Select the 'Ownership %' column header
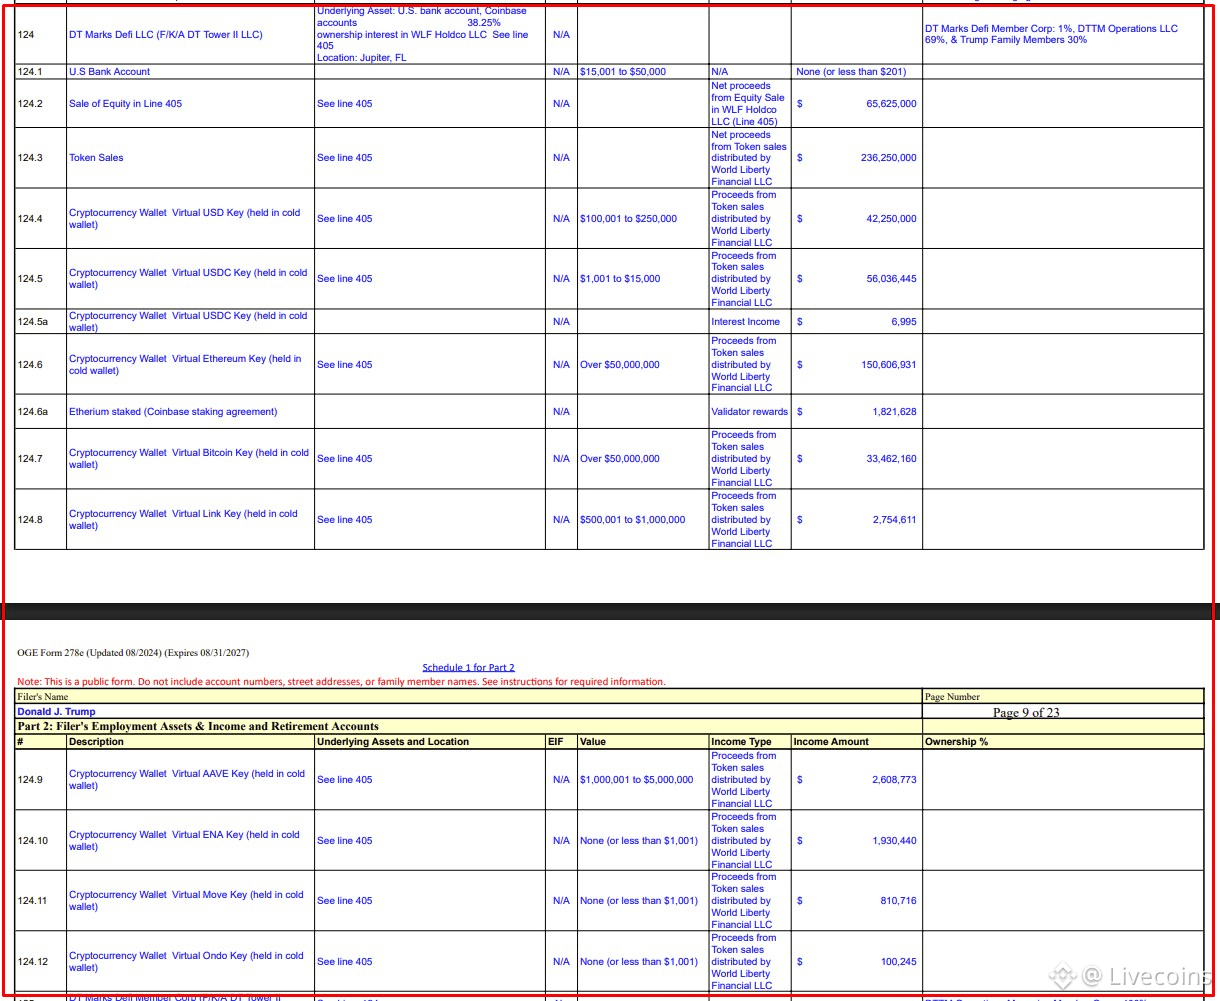 click(x=956, y=742)
